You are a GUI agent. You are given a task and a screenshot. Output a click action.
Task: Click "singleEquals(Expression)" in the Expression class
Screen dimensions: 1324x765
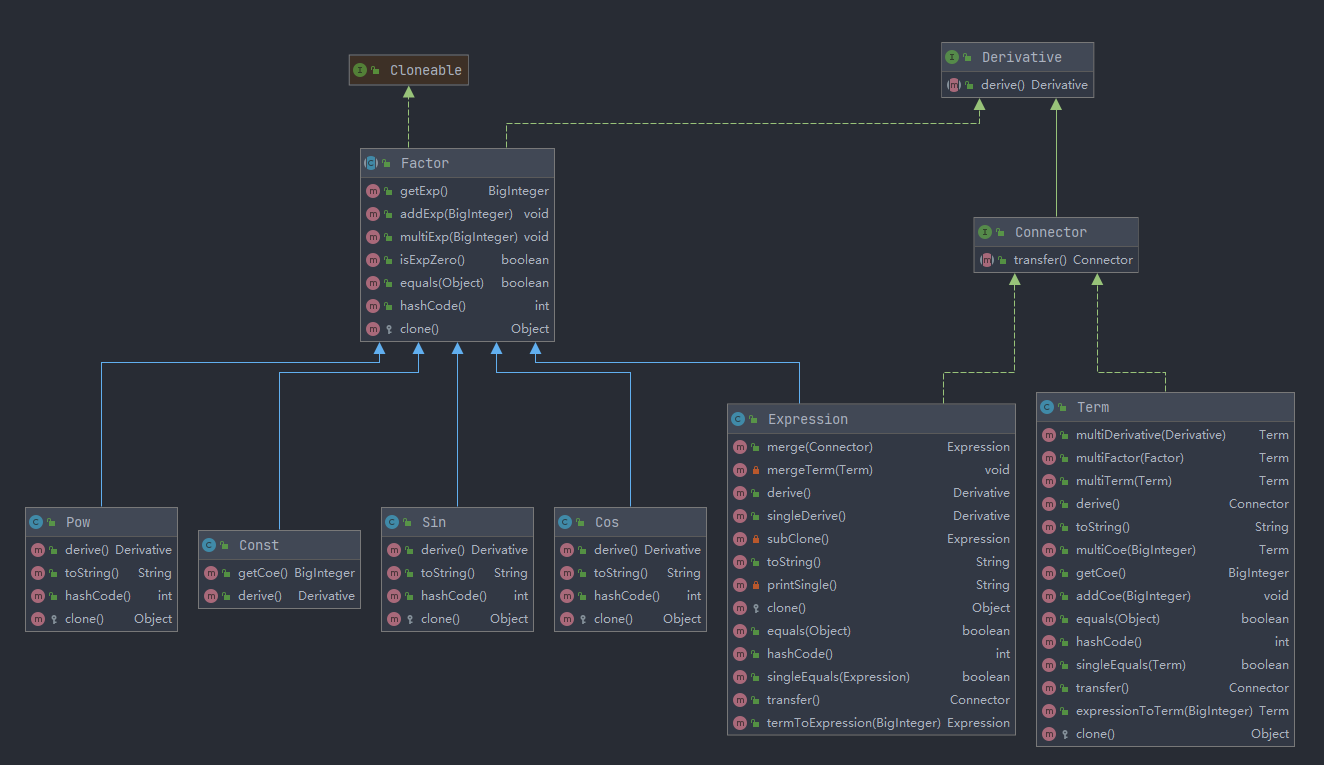pyautogui.click(x=838, y=677)
